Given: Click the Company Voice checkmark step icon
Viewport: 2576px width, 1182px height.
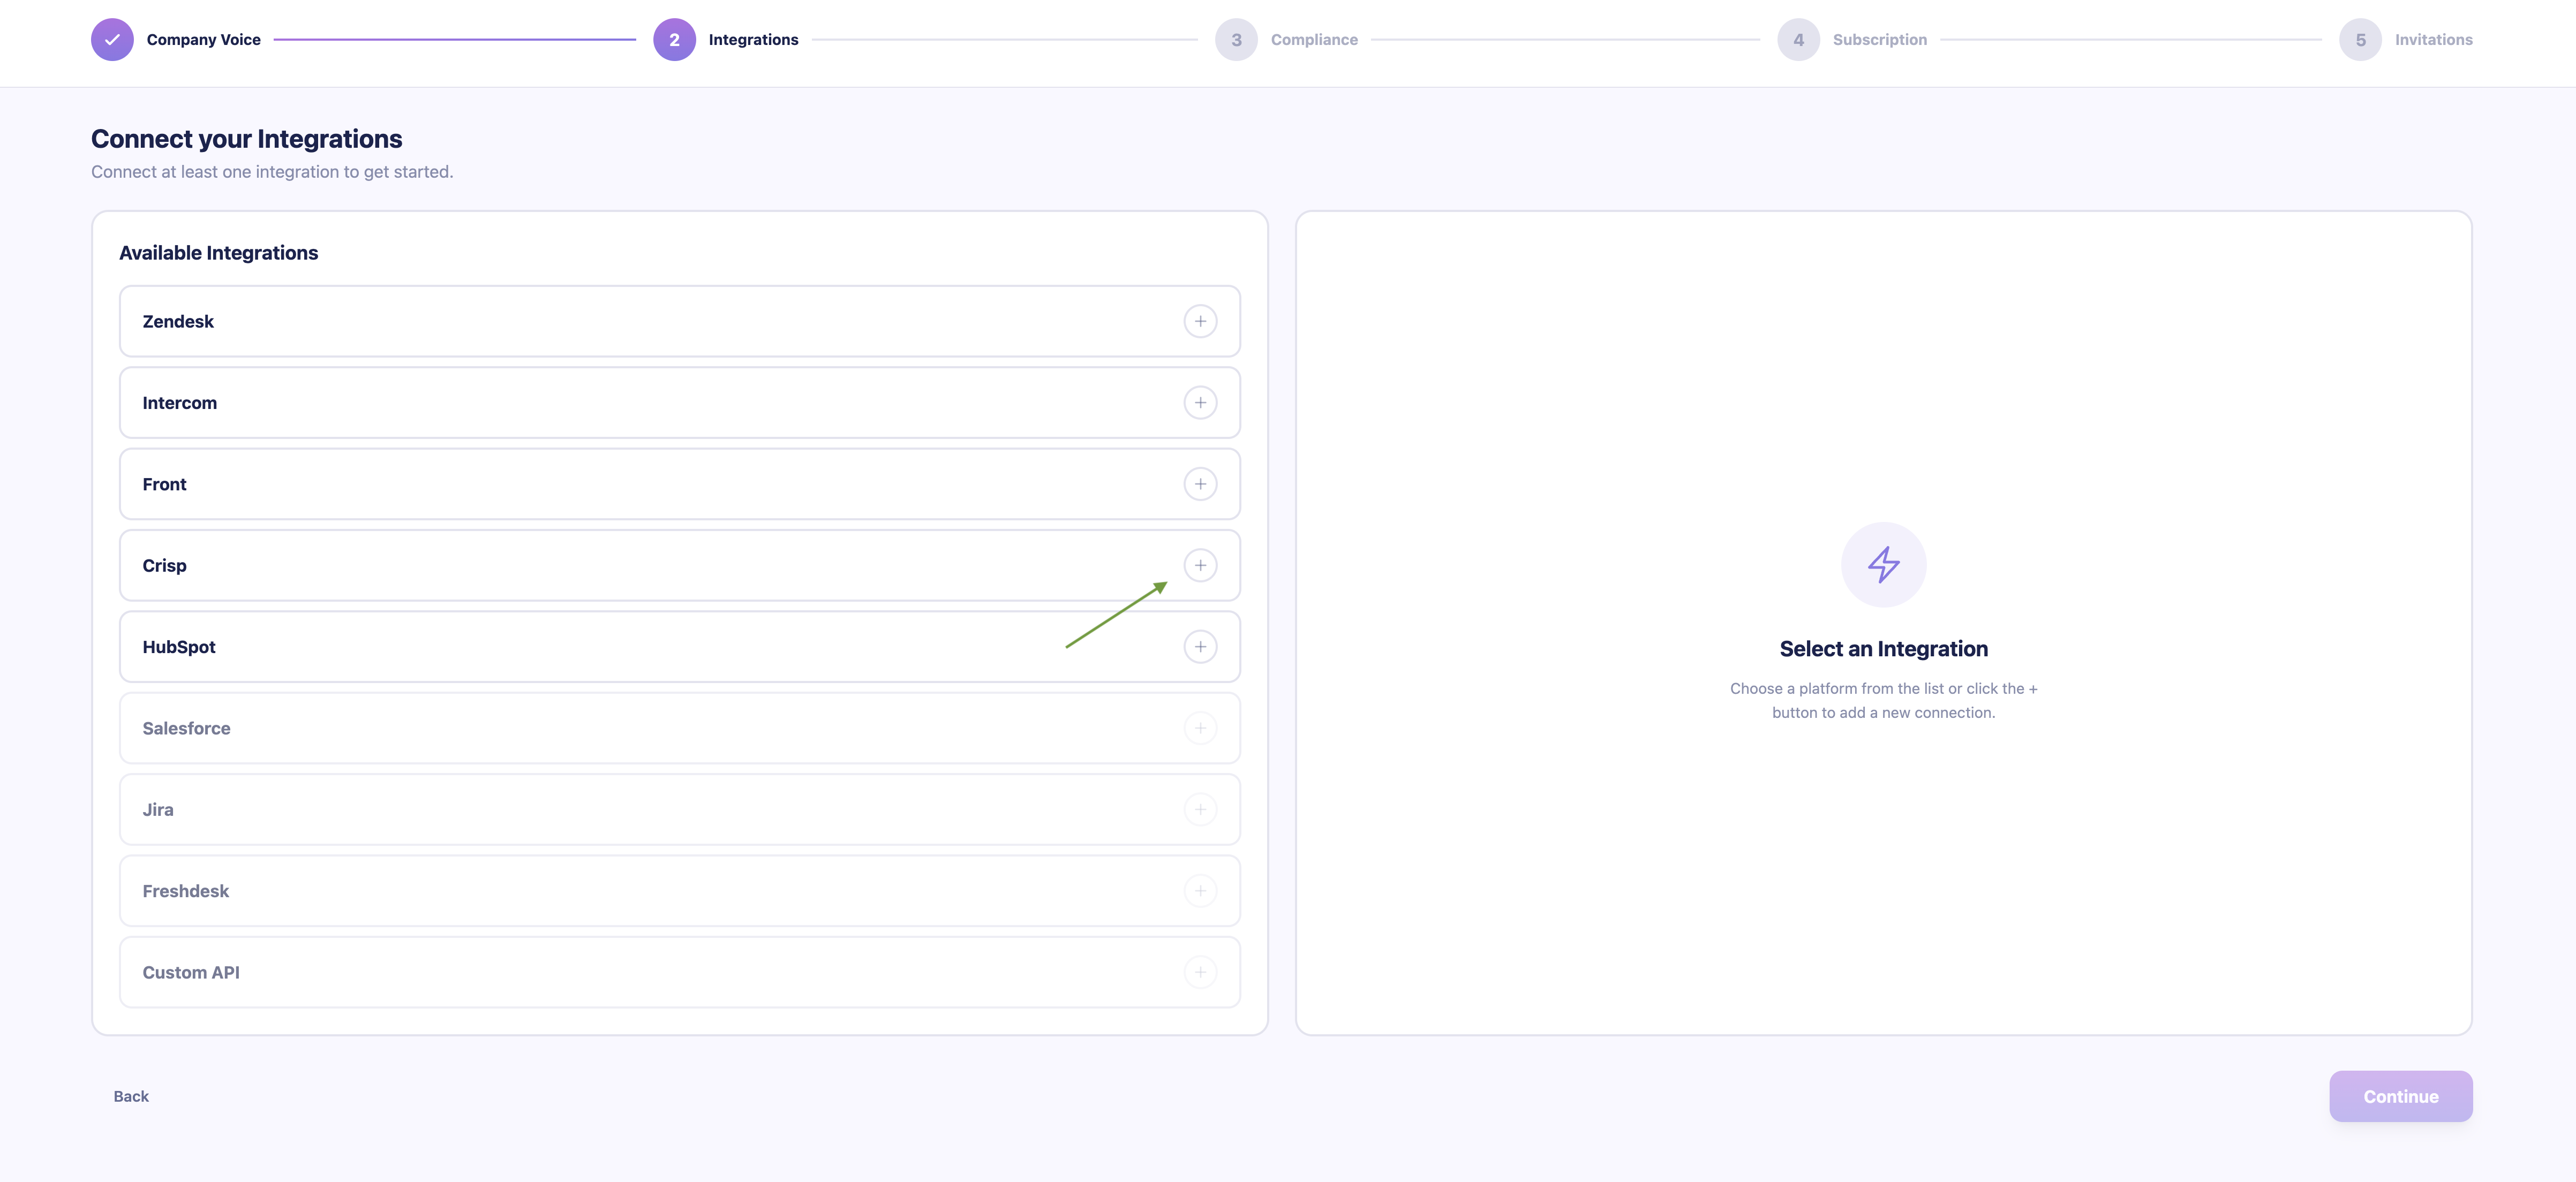Looking at the screenshot, I should tap(112, 40).
